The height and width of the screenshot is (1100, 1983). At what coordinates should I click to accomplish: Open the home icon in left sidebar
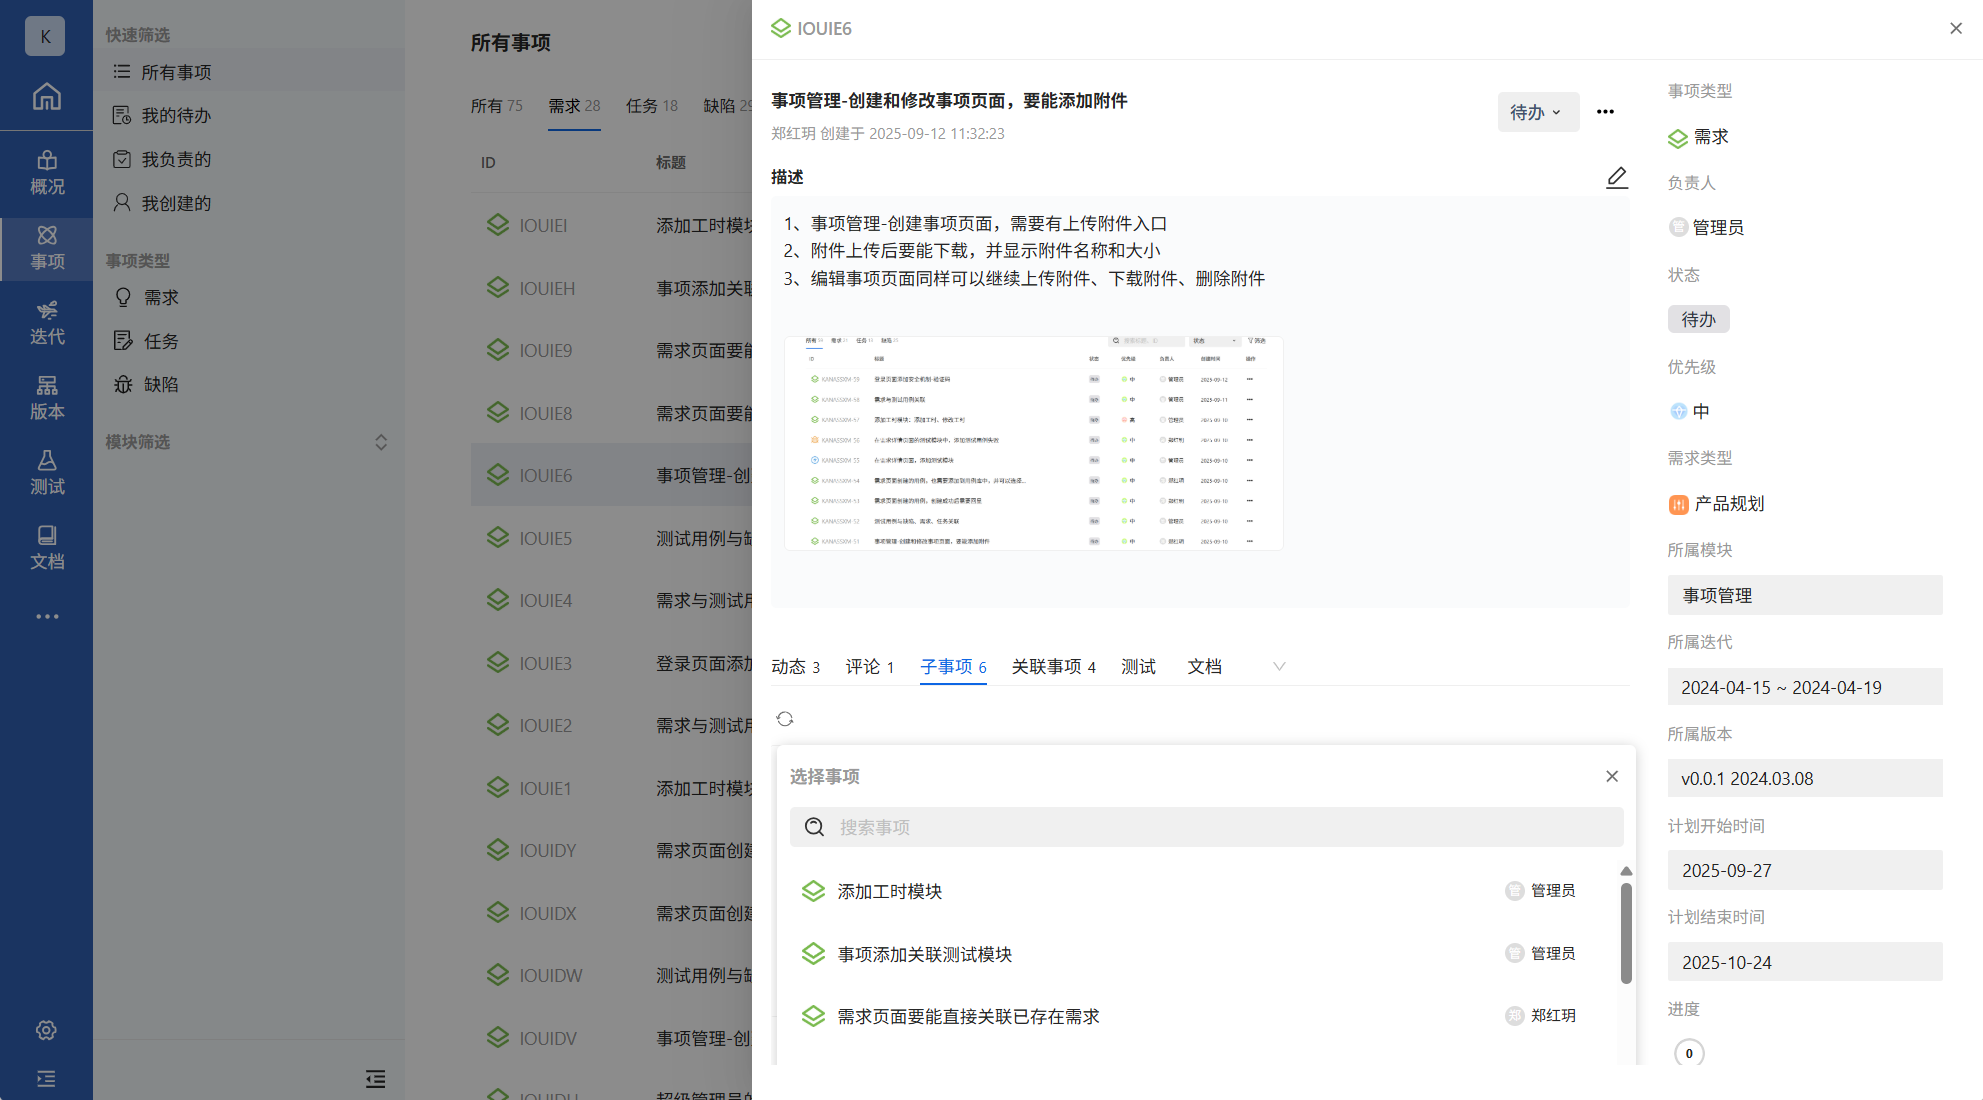(46, 97)
